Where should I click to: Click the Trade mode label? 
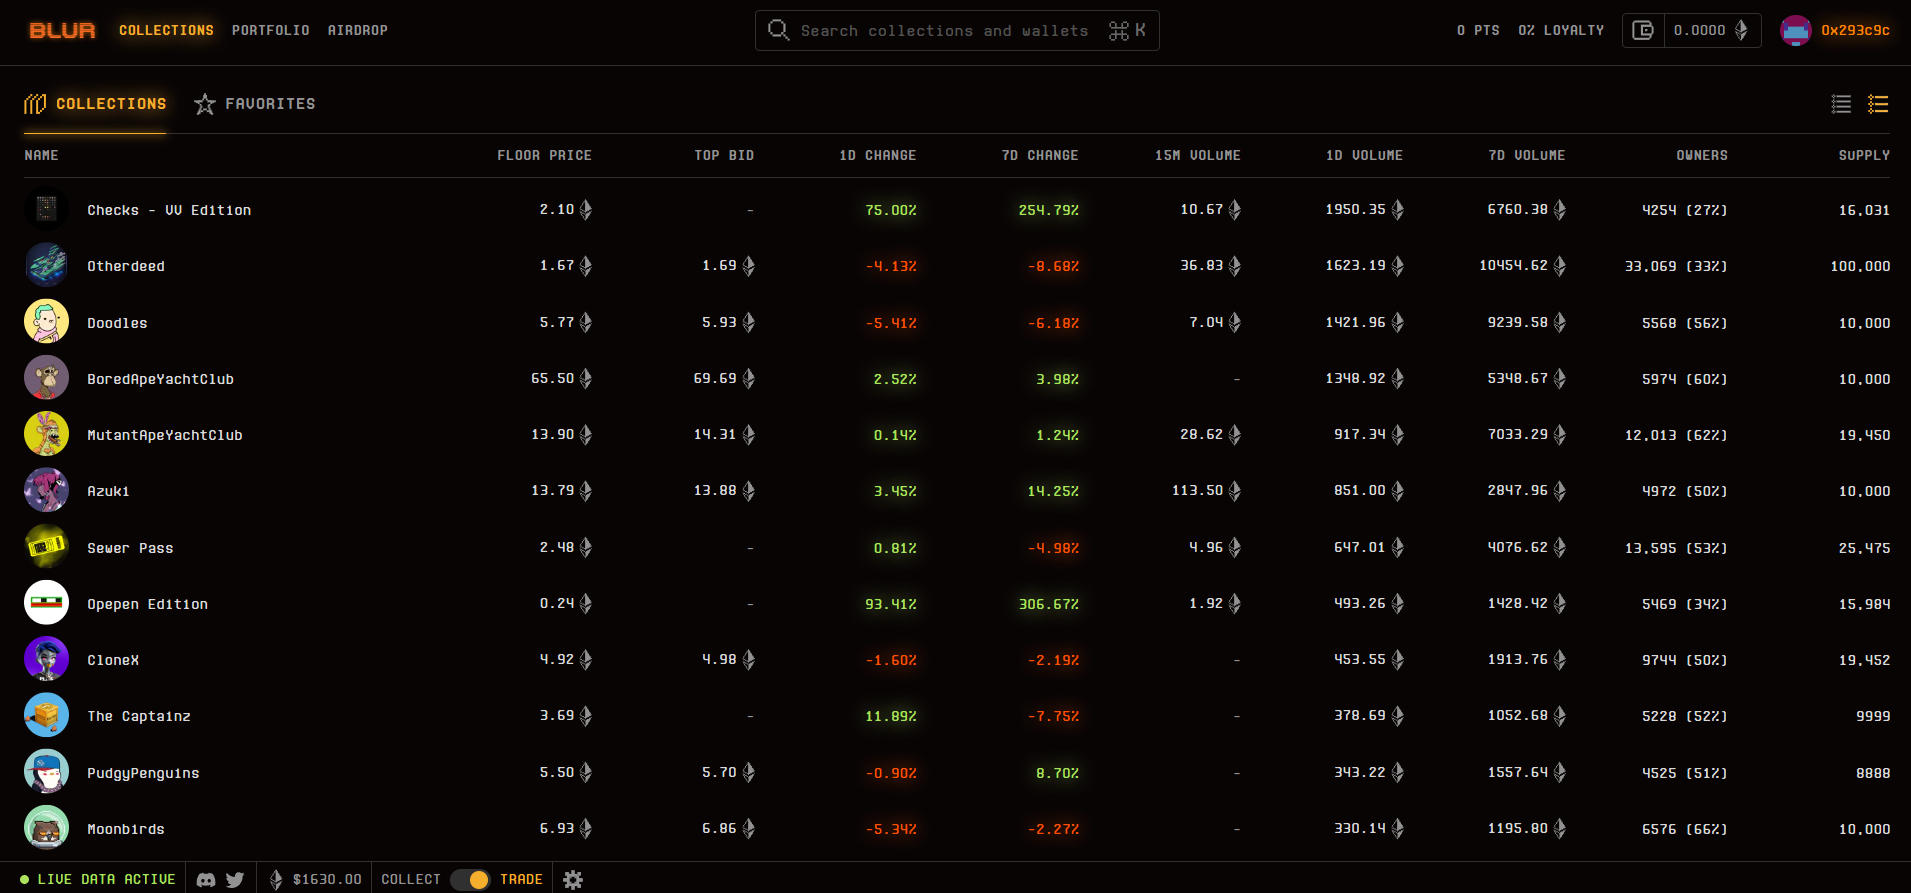[x=521, y=879]
